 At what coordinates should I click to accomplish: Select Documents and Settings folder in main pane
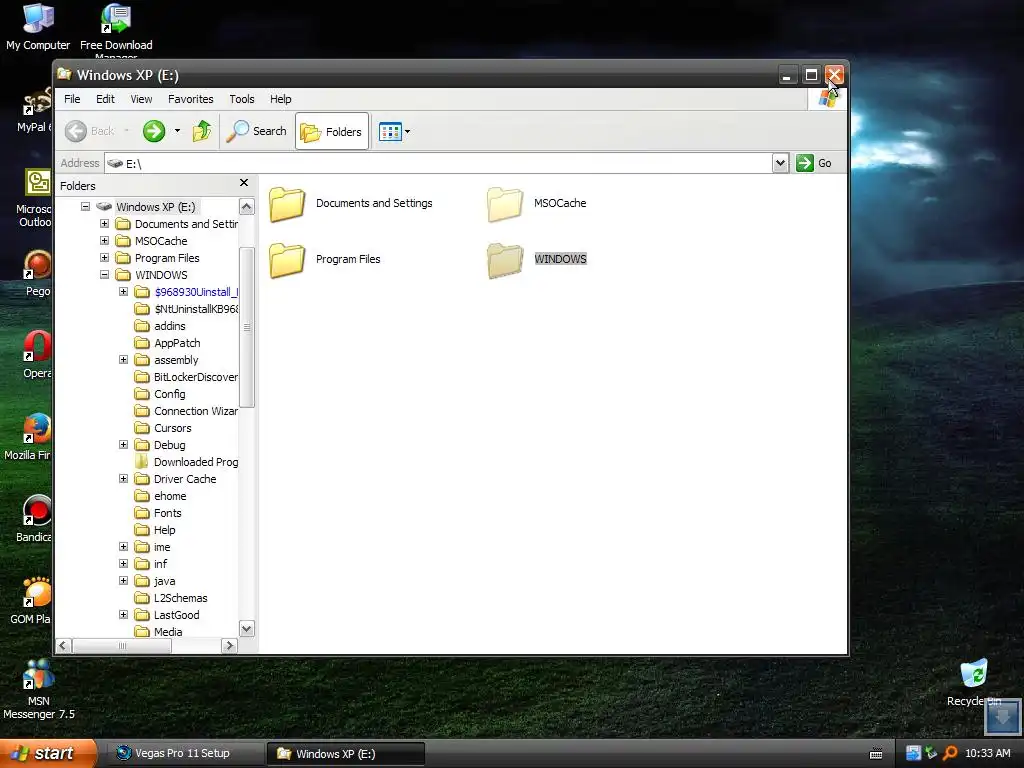(x=351, y=204)
